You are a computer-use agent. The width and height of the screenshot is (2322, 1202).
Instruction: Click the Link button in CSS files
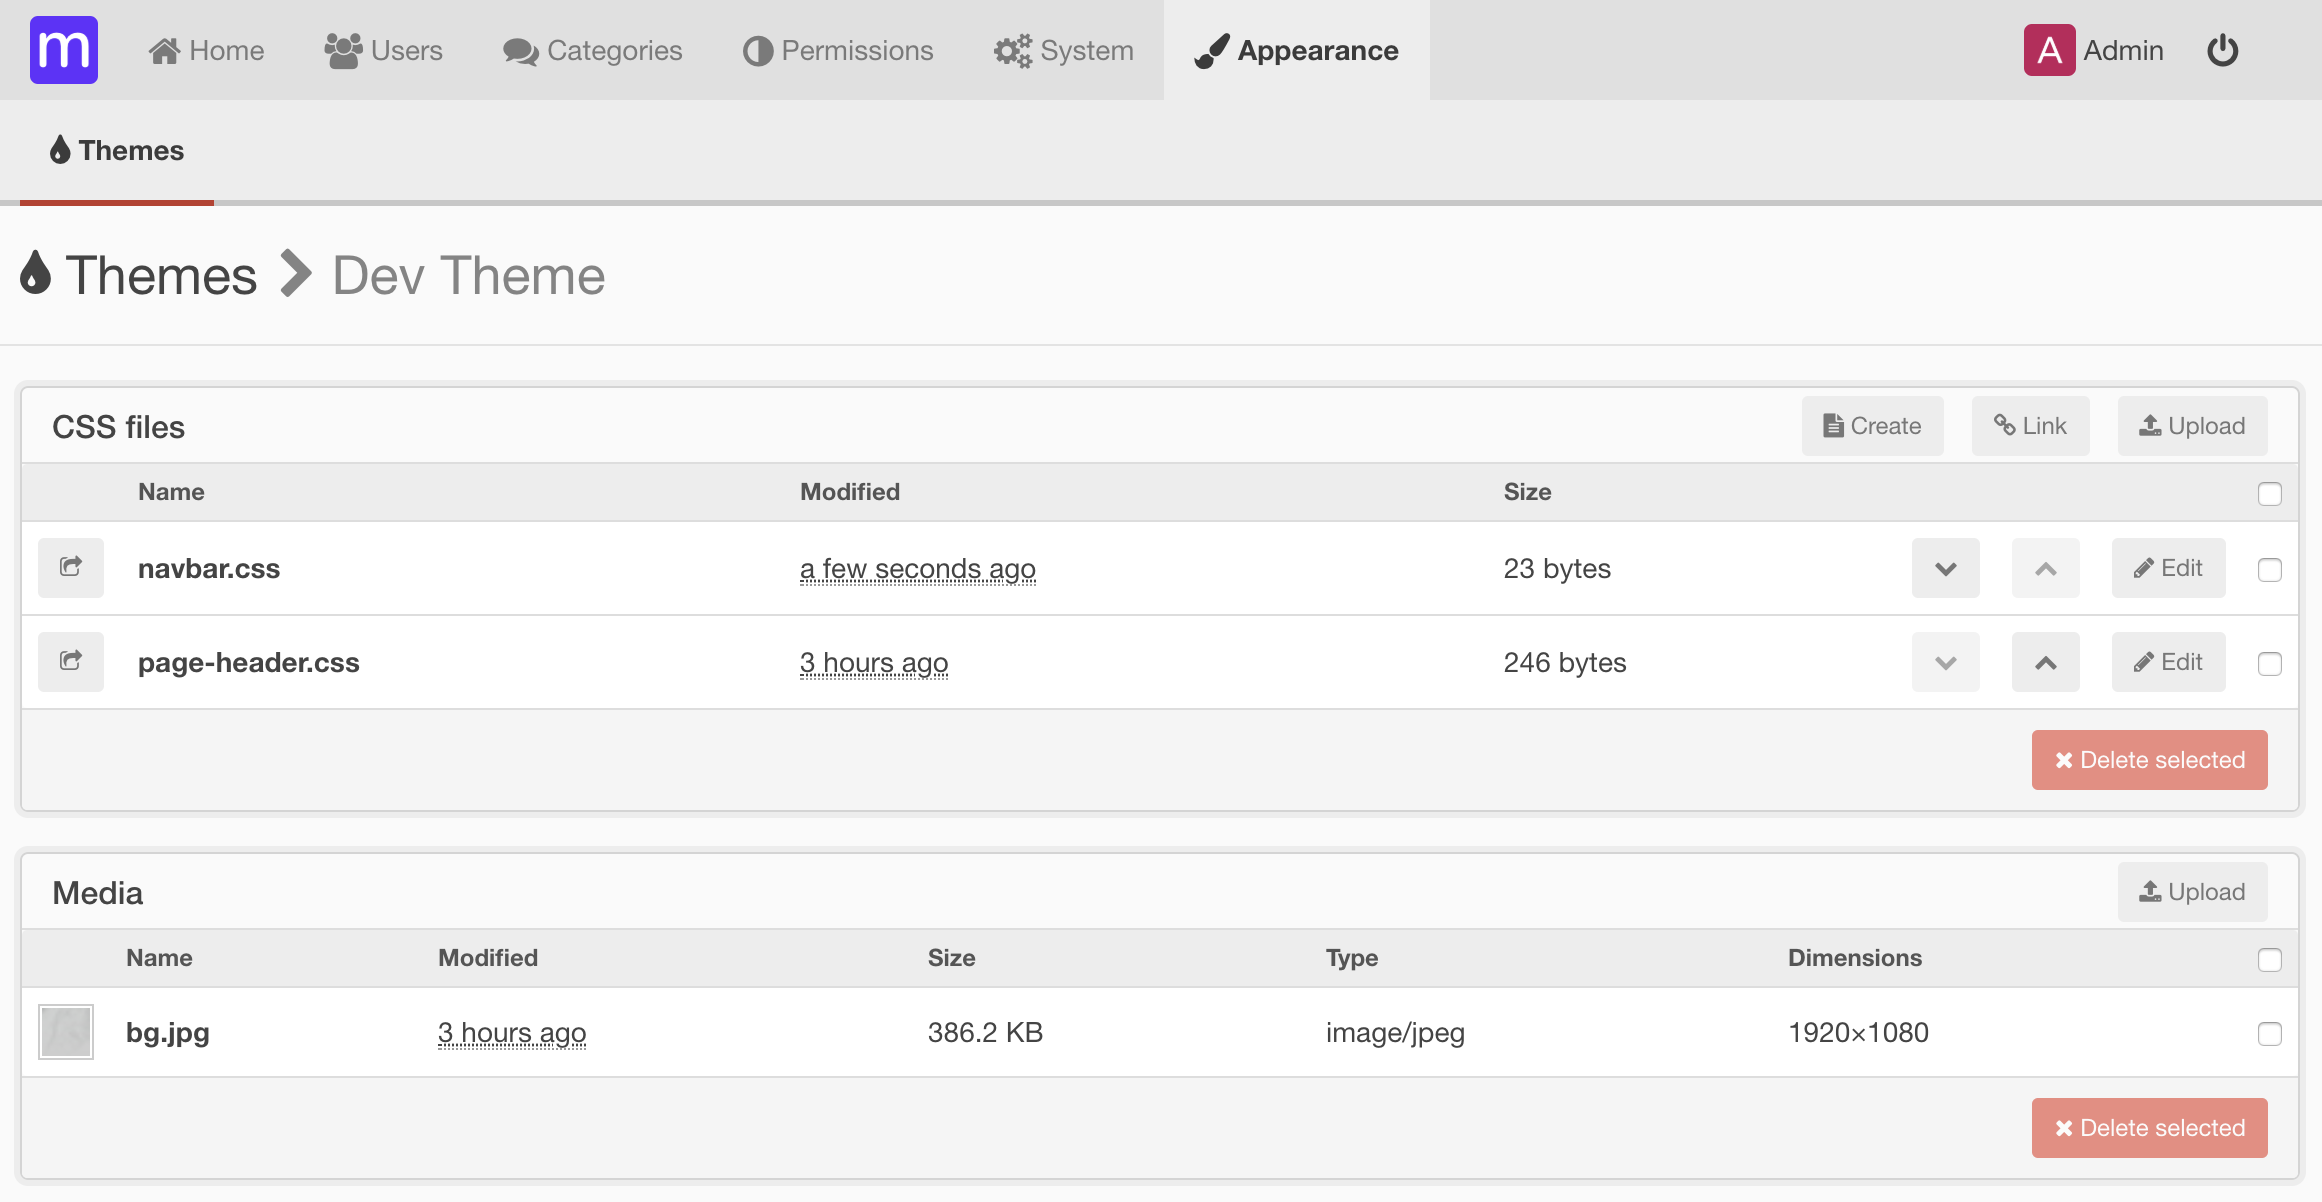pos(2030,426)
